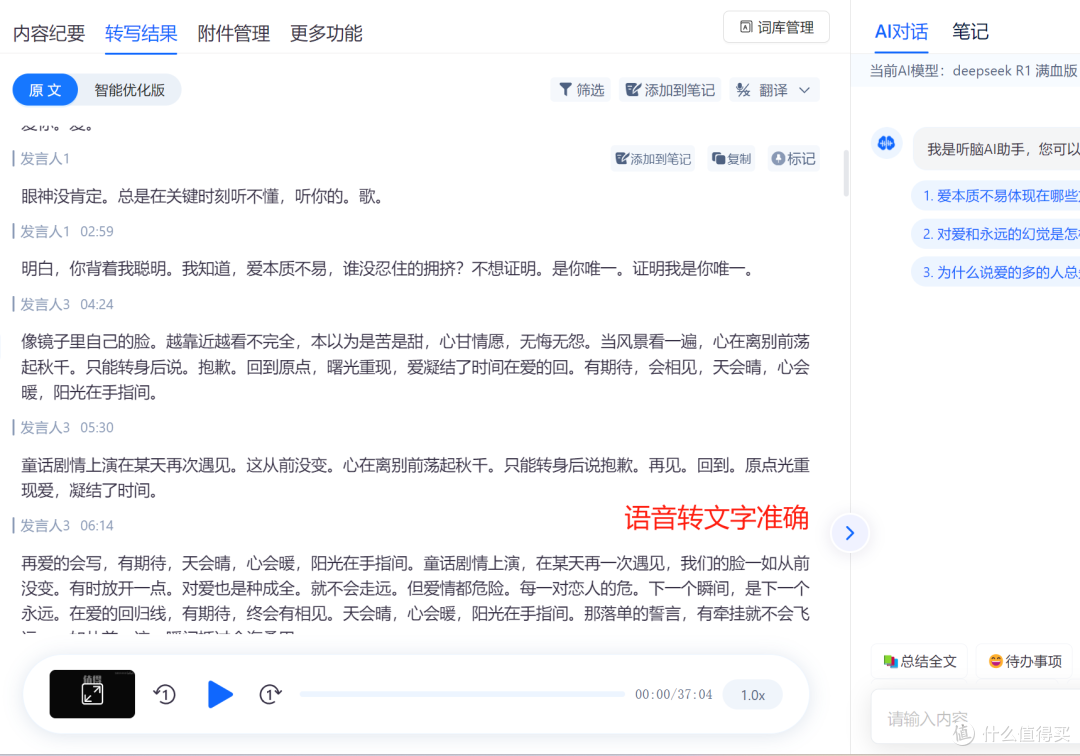Click the 标记 mark button

click(793, 158)
